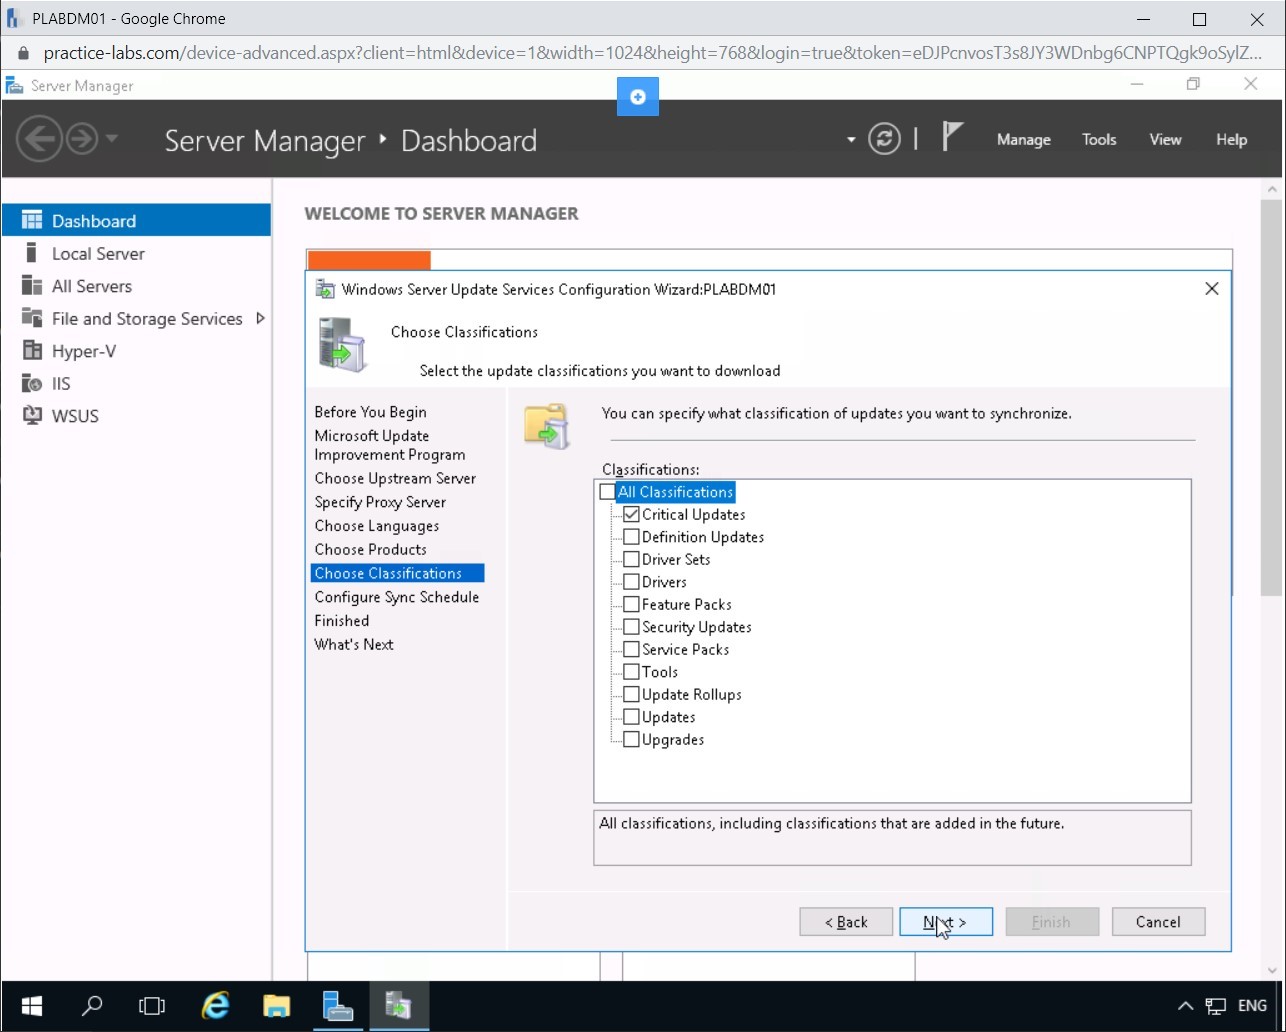Show hidden system tray icons
The image size is (1286, 1032).
click(1185, 1006)
